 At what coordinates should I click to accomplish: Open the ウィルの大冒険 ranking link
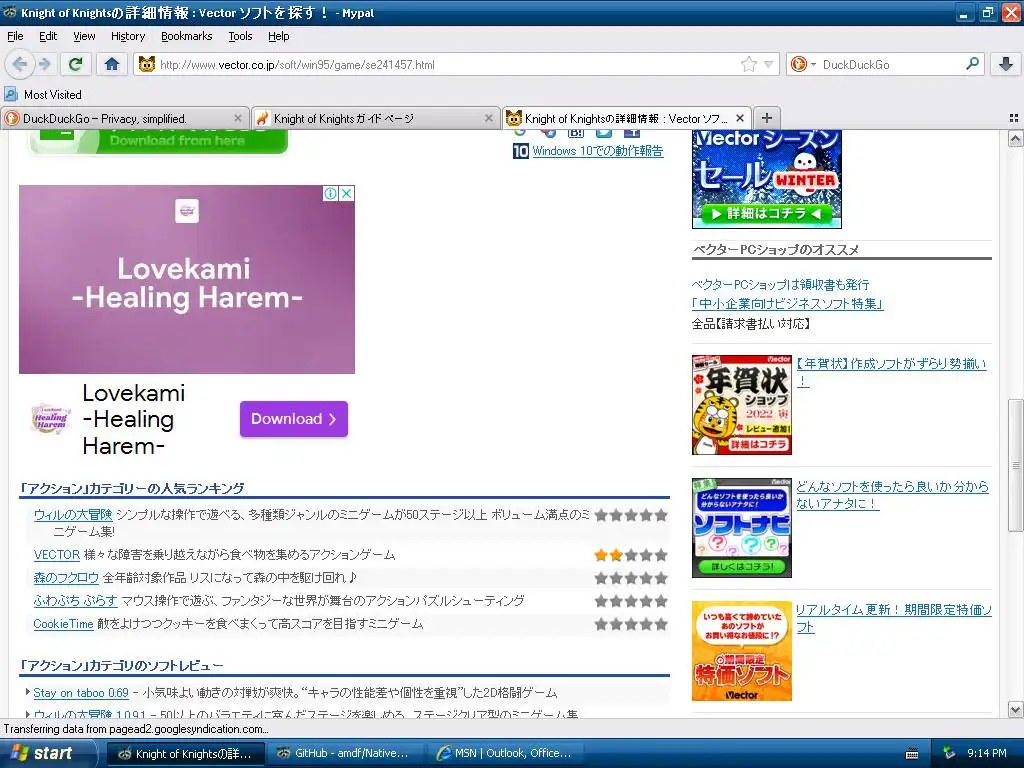click(73, 515)
